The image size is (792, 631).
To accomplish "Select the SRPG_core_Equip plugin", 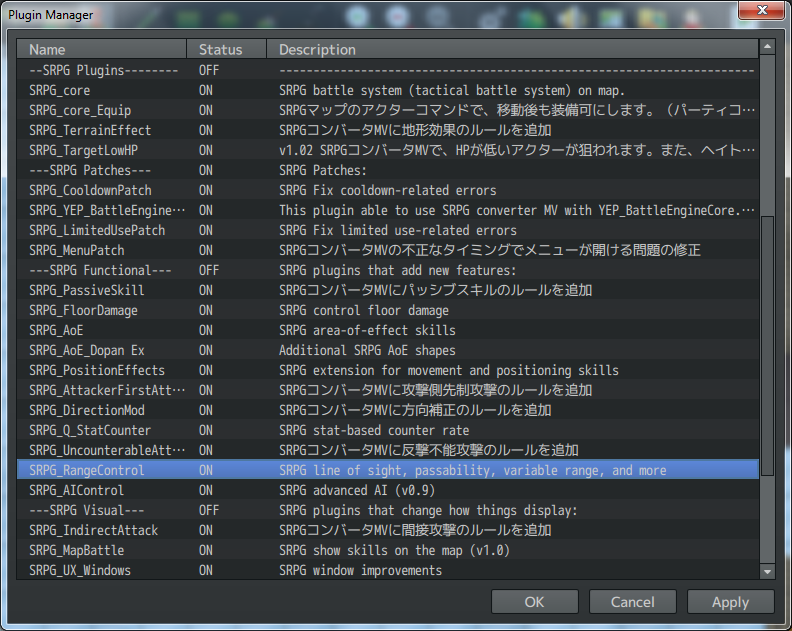I will tap(387, 110).
